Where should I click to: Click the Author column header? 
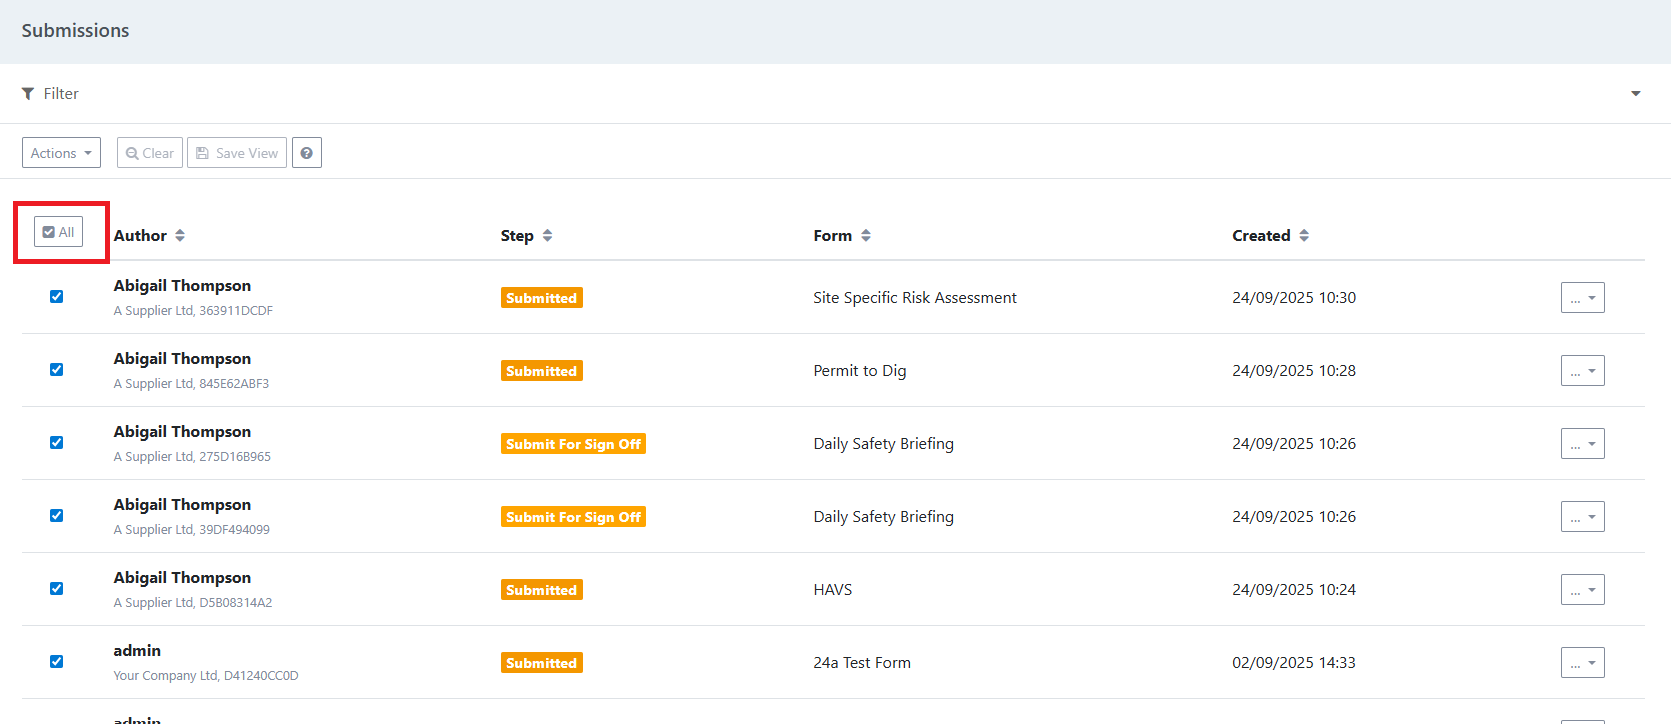click(x=140, y=236)
